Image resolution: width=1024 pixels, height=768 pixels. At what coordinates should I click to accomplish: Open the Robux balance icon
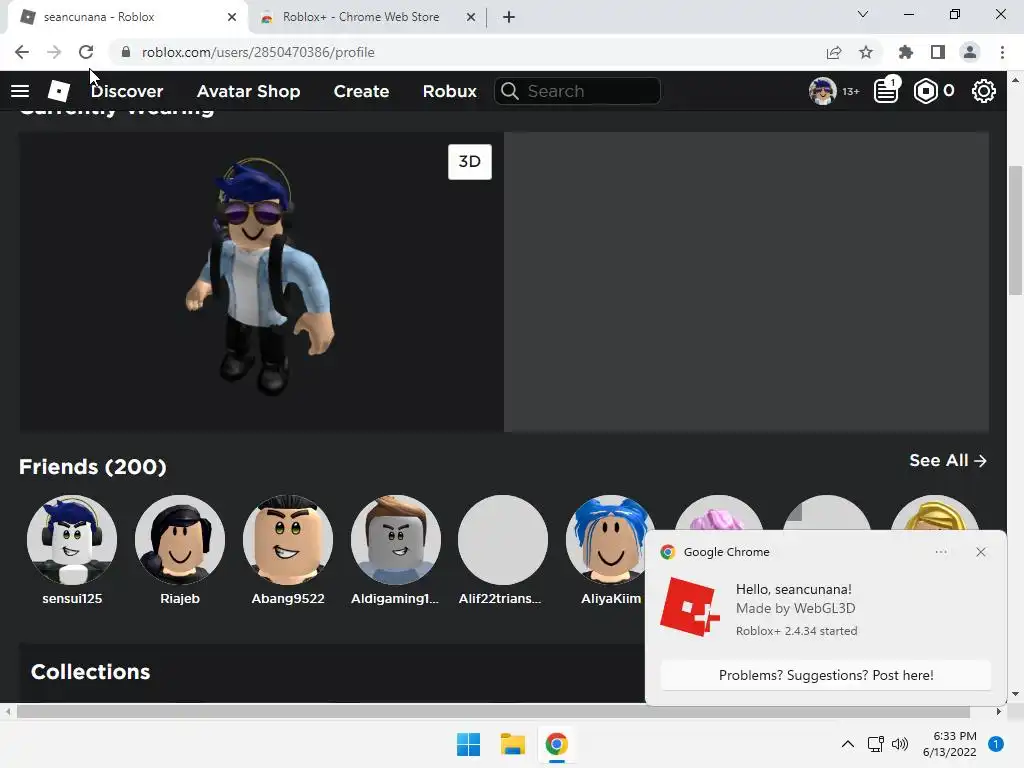pyautogui.click(x=925, y=91)
